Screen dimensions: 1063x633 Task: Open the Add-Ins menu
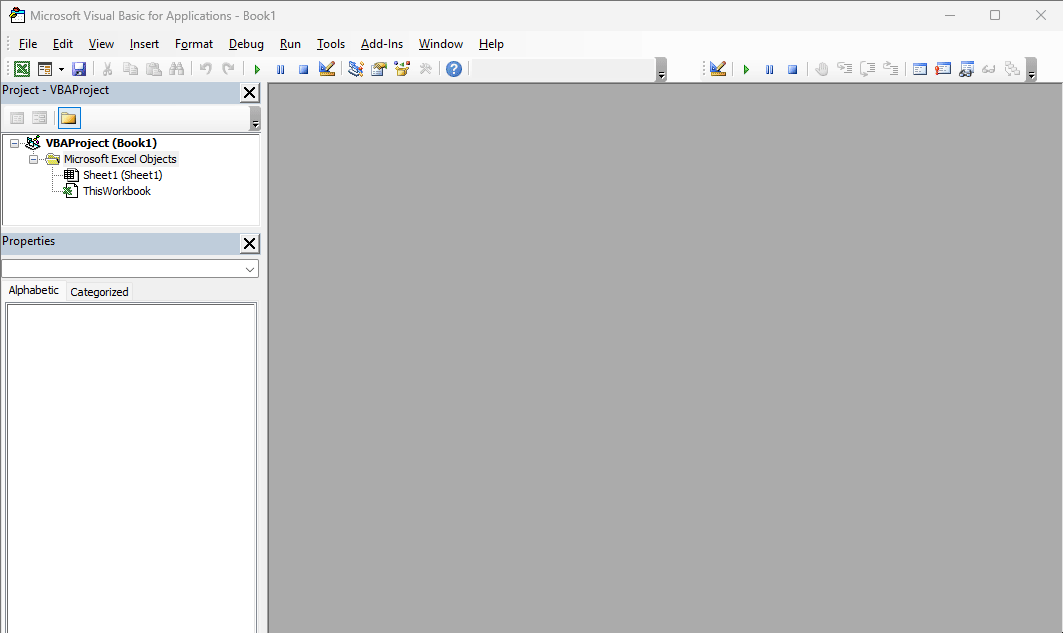(382, 44)
